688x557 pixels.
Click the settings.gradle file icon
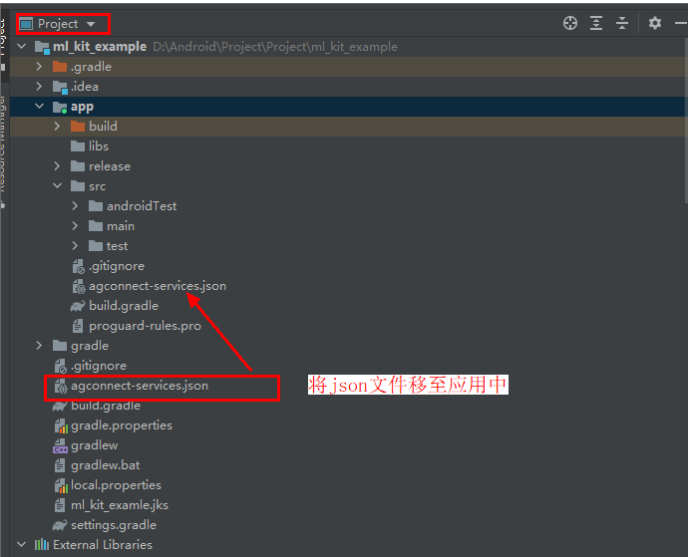click(60, 525)
